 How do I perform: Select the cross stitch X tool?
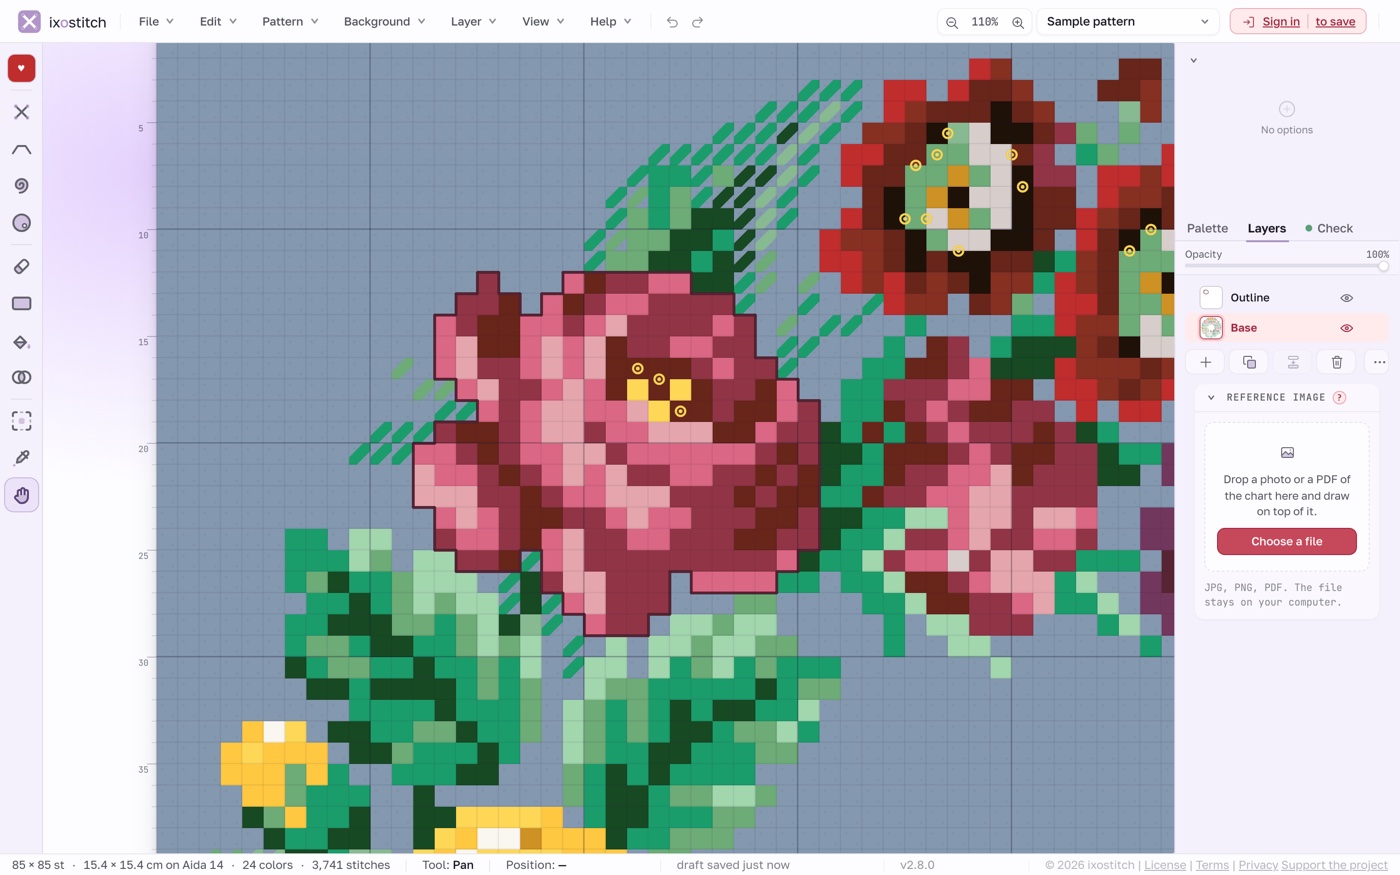[21, 112]
